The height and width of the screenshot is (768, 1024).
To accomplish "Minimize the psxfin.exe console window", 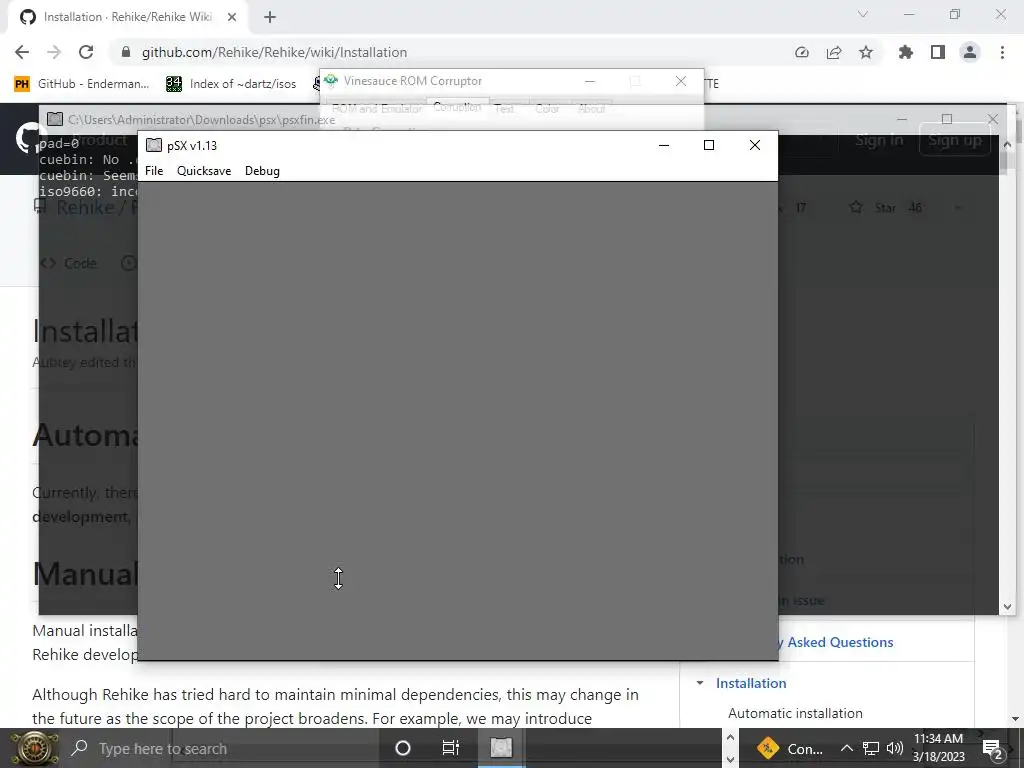I will tap(902, 119).
